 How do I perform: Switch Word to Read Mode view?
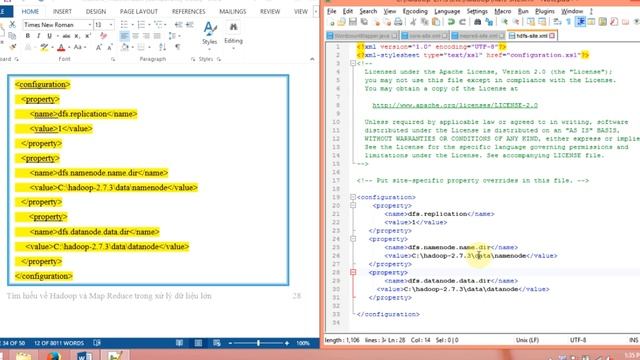[x=179, y=343]
